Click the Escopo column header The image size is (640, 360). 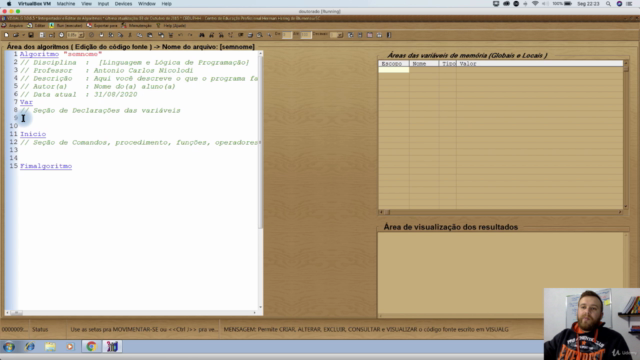393,64
